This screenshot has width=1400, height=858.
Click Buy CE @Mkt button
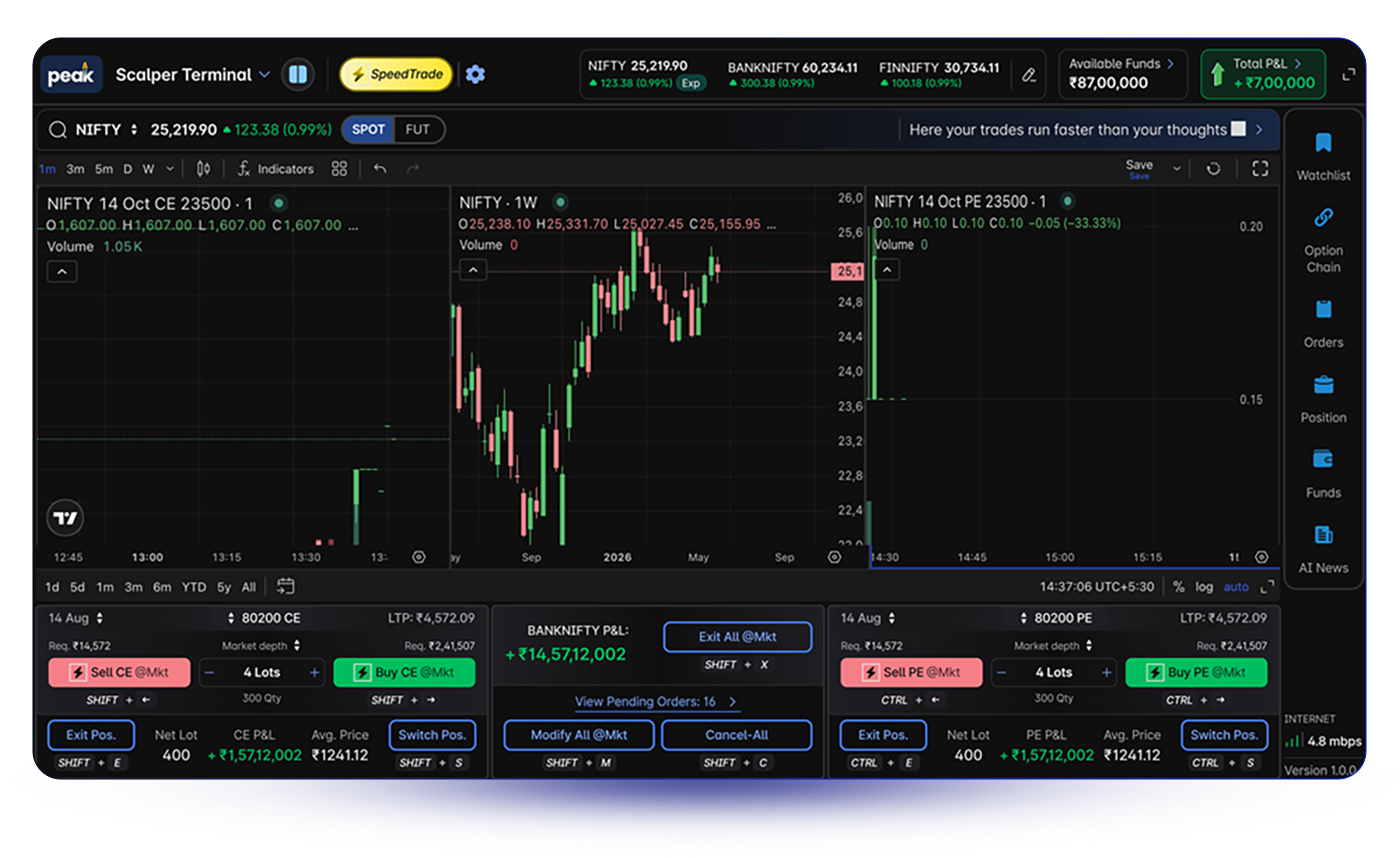click(x=404, y=673)
